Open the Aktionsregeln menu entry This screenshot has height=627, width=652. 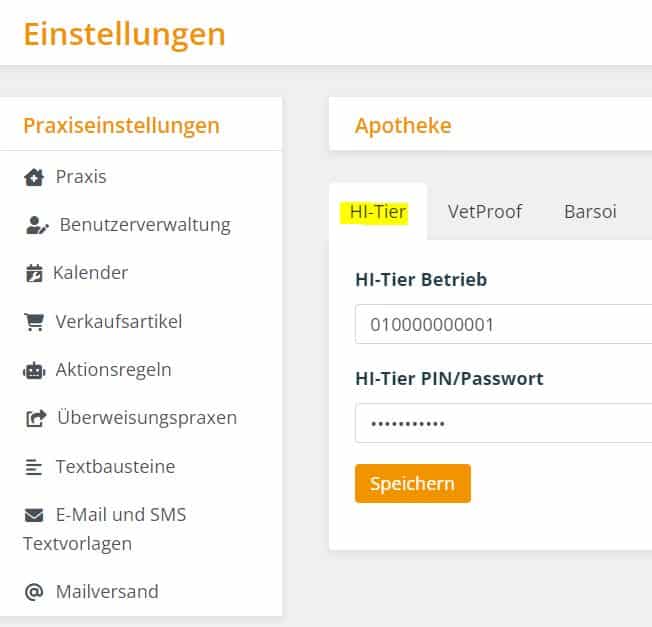click(x=114, y=370)
